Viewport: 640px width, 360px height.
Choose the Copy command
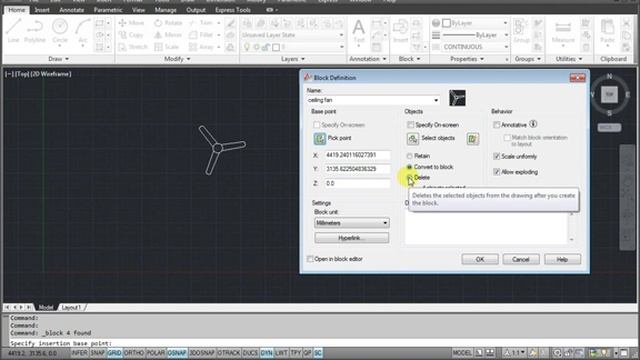pos(131,35)
